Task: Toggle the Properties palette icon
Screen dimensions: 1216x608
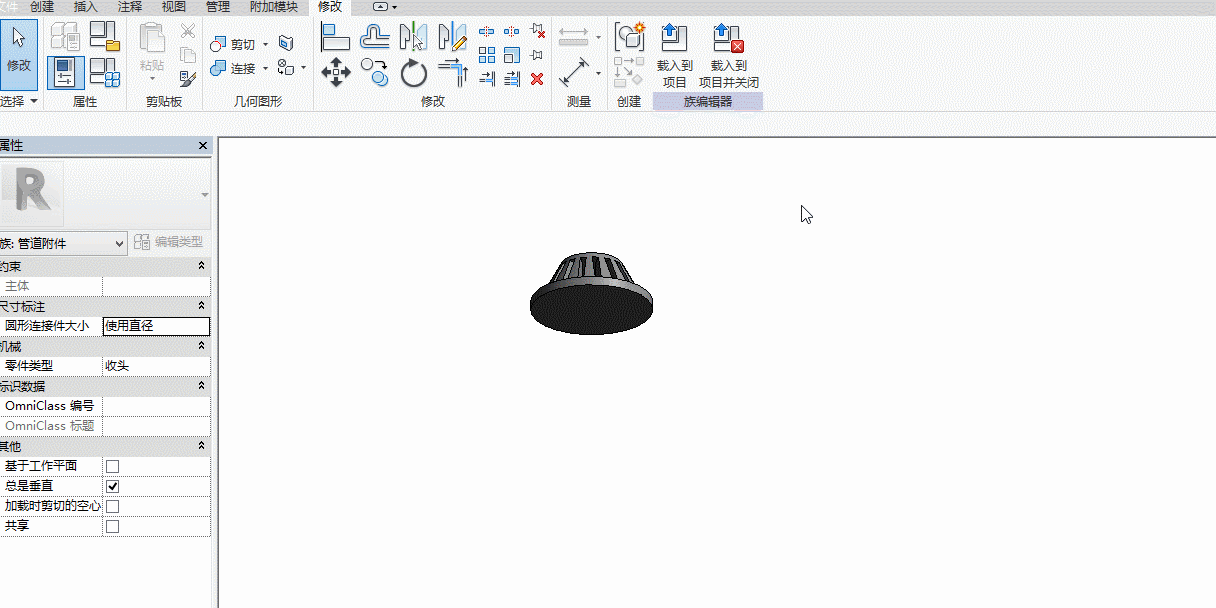Action: [x=65, y=73]
